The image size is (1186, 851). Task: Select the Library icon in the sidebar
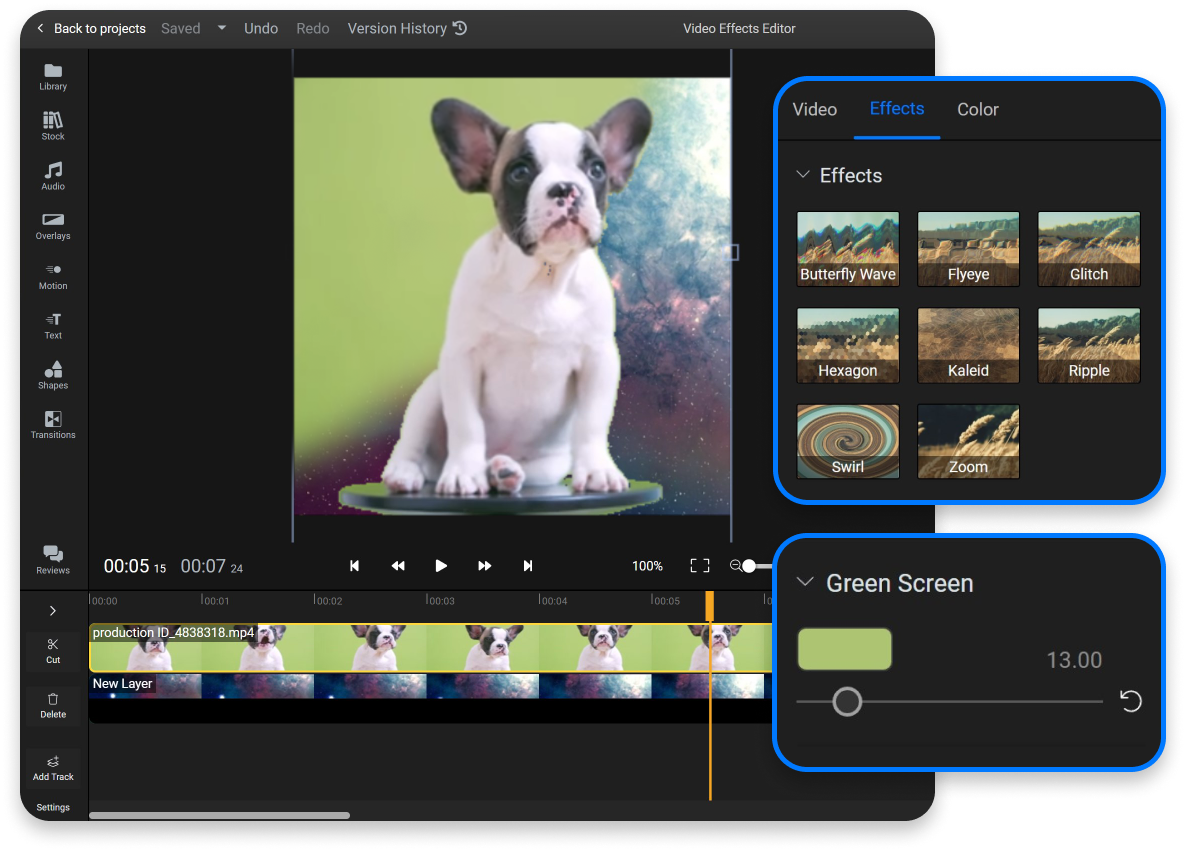pyautogui.click(x=52, y=76)
